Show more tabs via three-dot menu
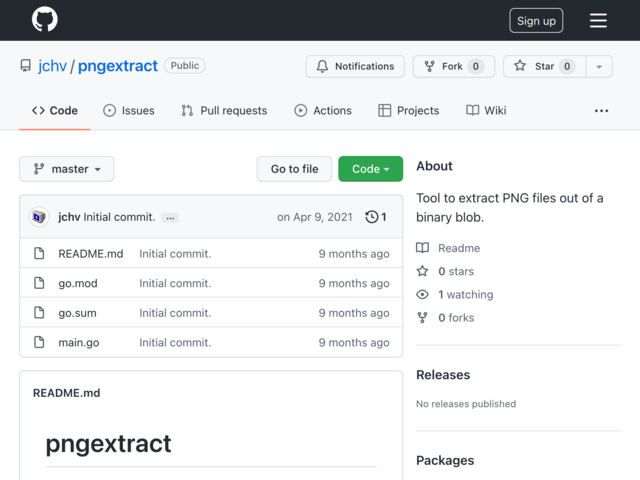 click(x=601, y=111)
